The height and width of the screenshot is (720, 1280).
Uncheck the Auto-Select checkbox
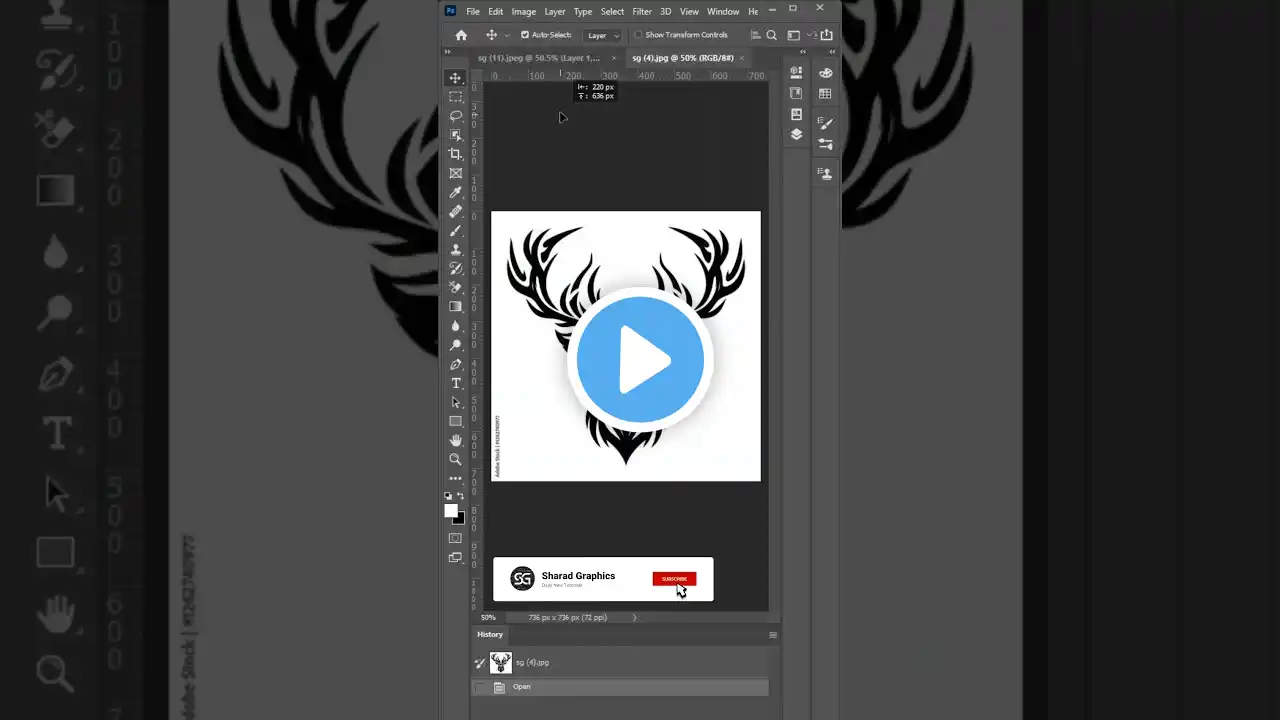[x=525, y=35]
